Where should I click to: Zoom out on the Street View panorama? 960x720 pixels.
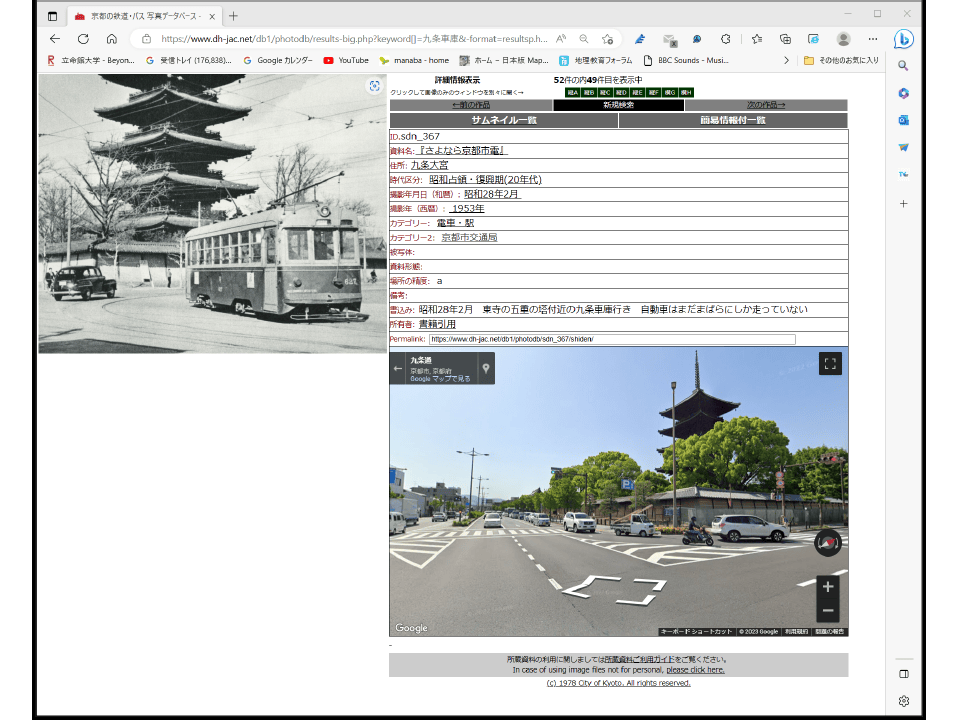point(828,610)
